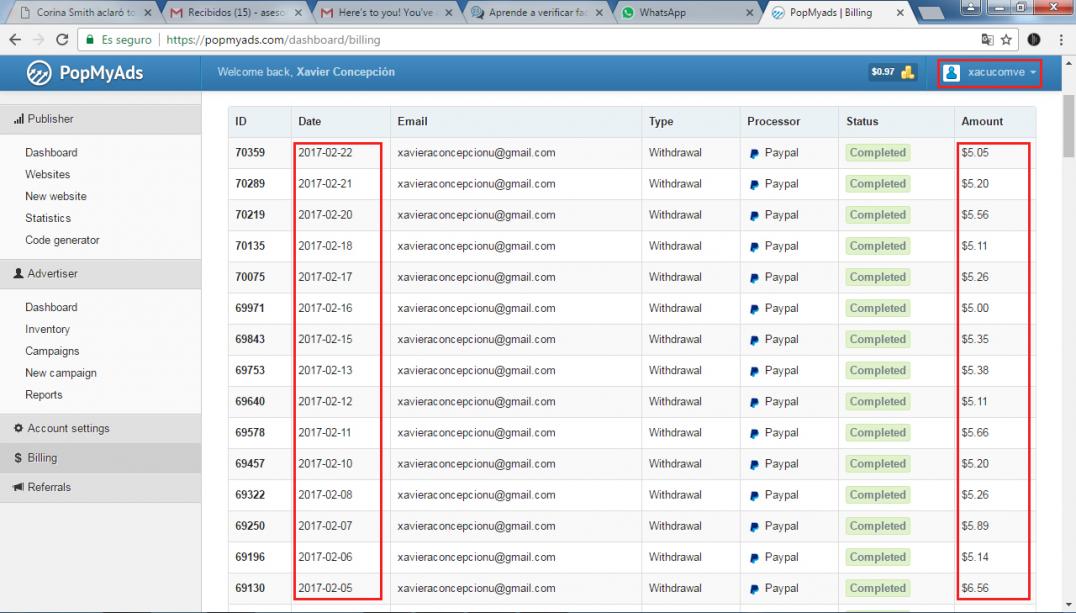
Task: Close the Corina Smith browser tab
Action: [x=148, y=14]
